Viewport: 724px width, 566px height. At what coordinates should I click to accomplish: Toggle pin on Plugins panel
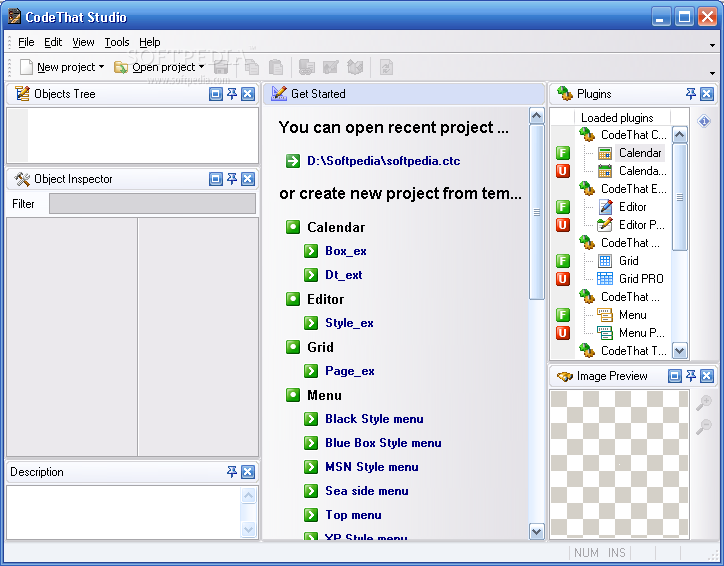point(690,94)
